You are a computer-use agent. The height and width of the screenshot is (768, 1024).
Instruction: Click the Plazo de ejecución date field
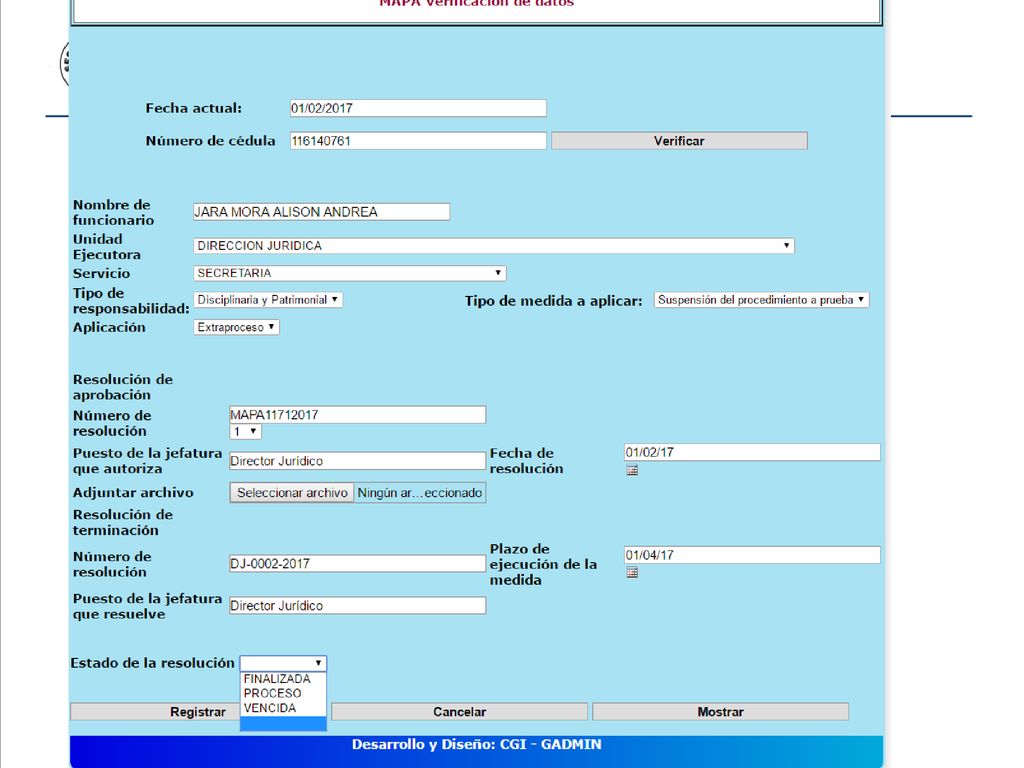pyautogui.click(x=752, y=555)
